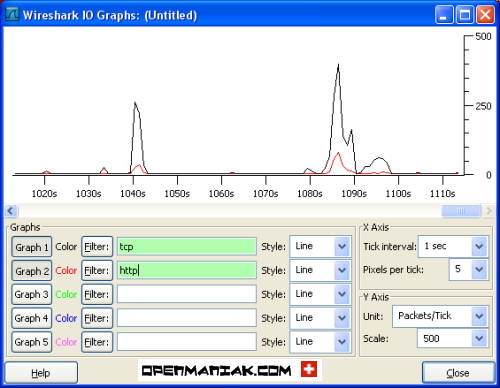500x388 pixels.
Task: Focus the empty Graph 4 filter field
Action: coord(187,318)
